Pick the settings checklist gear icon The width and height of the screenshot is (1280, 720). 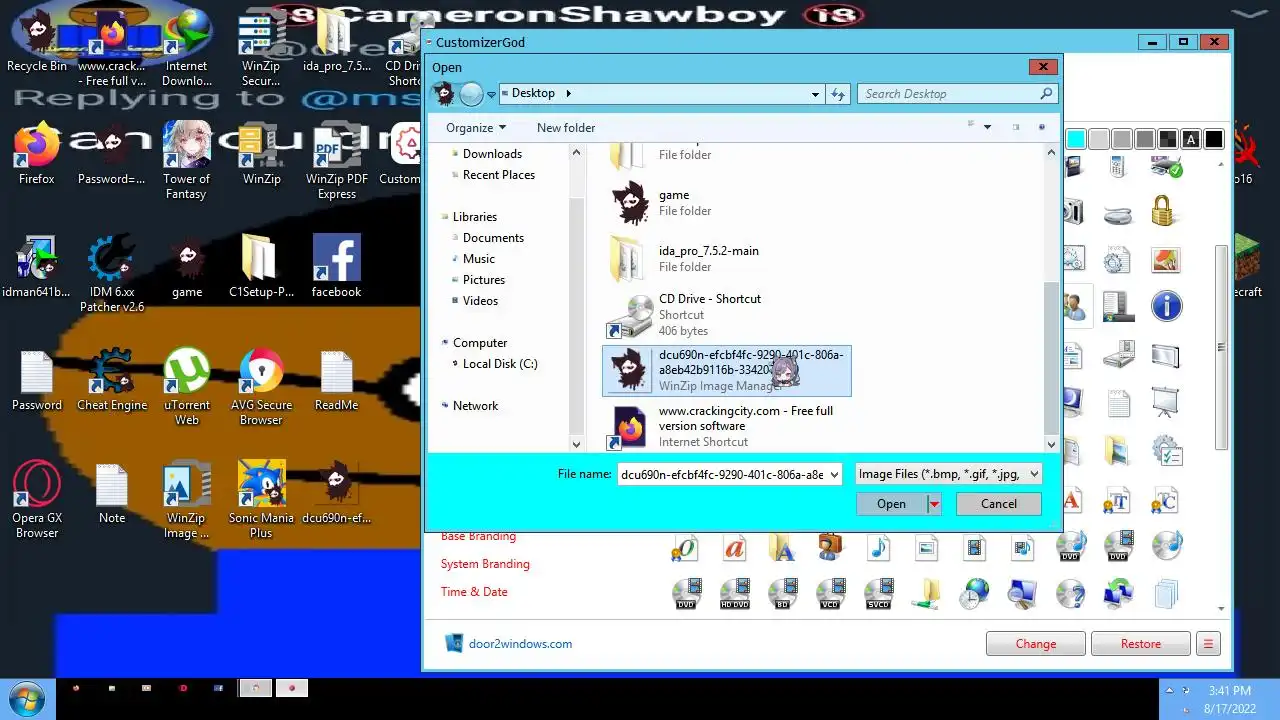(x=1166, y=450)
